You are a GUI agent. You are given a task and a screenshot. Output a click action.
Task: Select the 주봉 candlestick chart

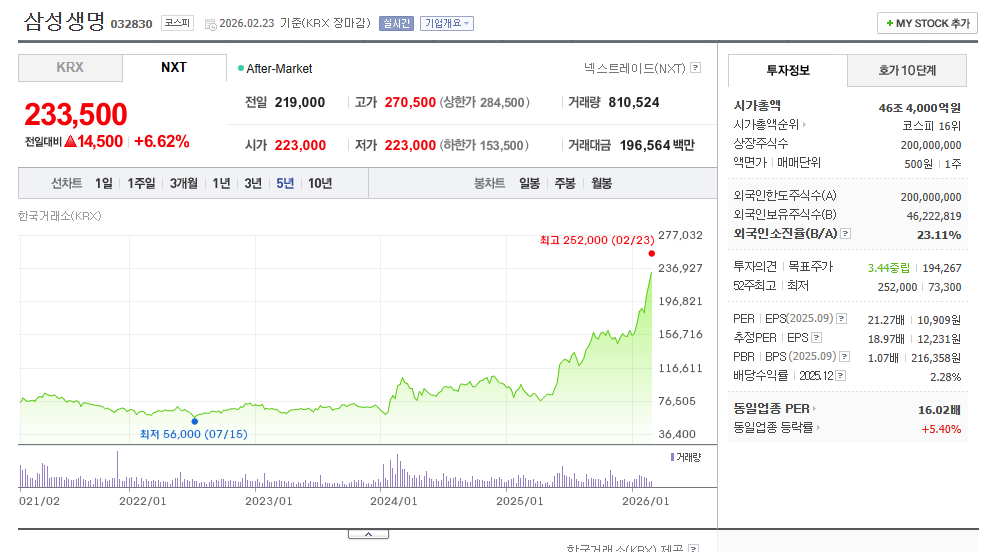(565, 184)
